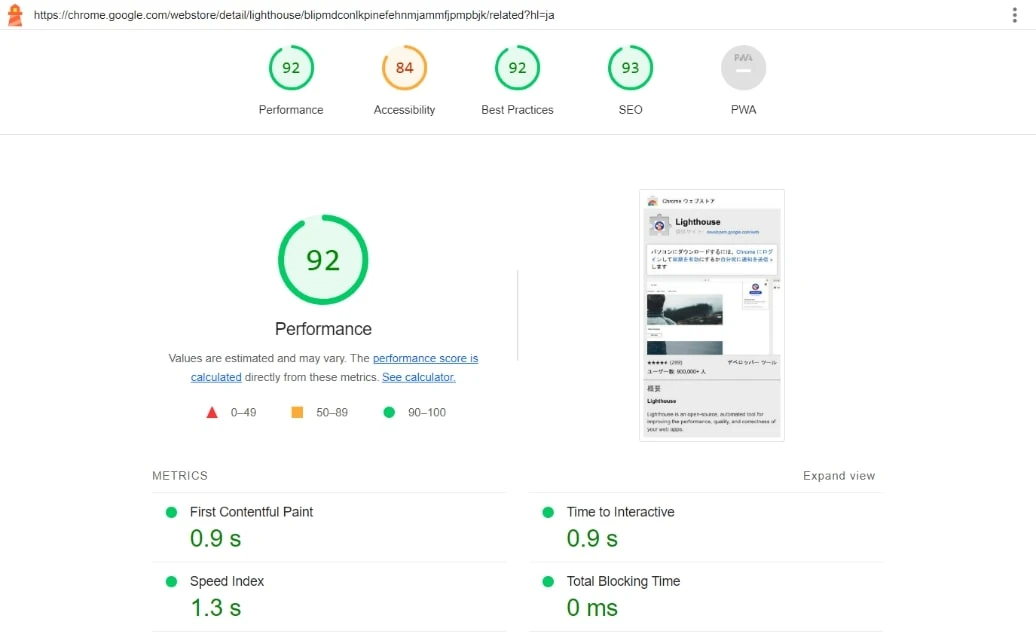This screenshot has width=1036, height=643.
Task: Click the large 92 Performance gauge
Action: (x=323, y=260)
